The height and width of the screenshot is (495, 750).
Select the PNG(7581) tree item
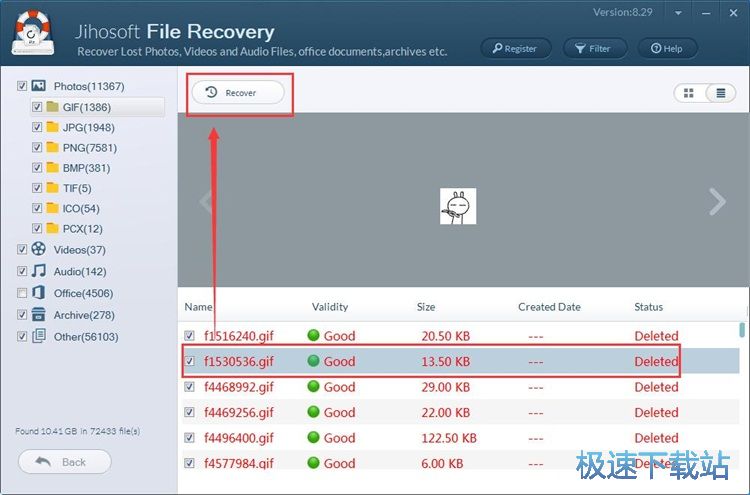pyautogui.click(x=90, y=148)
